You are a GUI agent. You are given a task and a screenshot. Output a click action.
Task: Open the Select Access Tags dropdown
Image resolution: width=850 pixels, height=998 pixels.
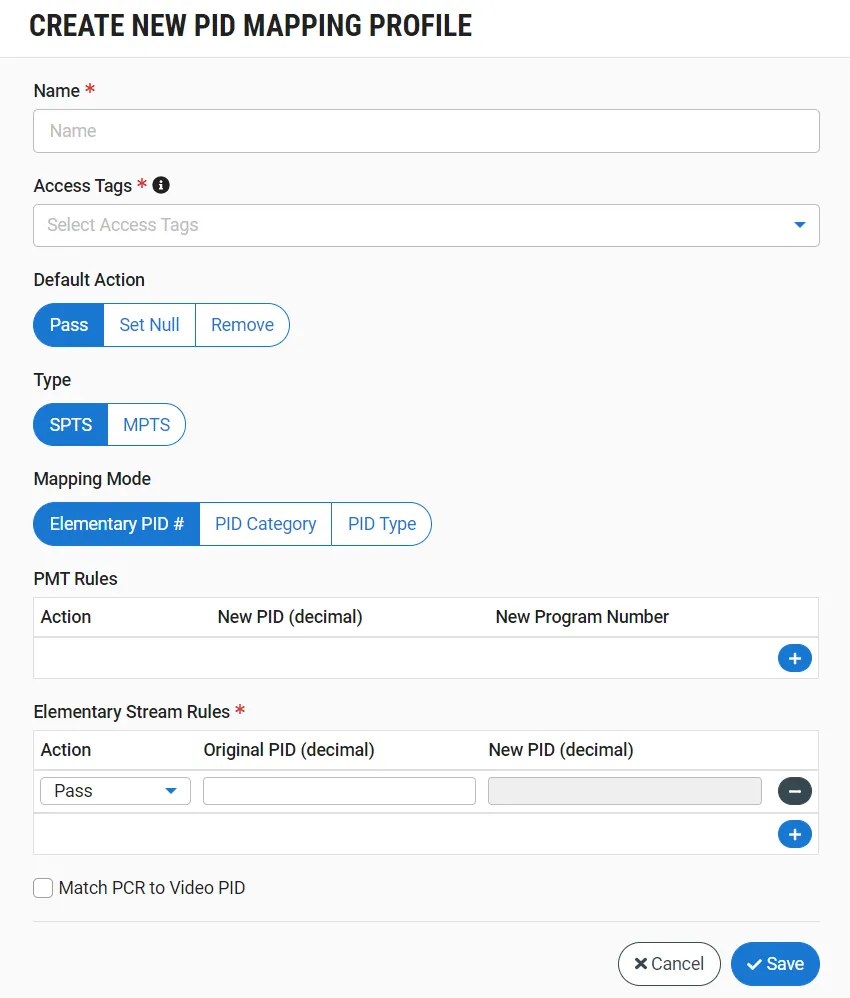[x=426, y=225]
